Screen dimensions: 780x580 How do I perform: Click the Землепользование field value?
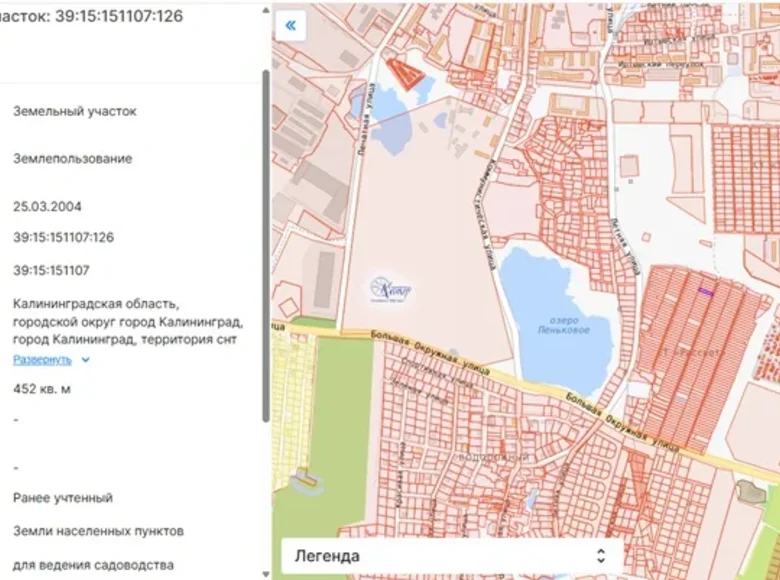(72, 159)
